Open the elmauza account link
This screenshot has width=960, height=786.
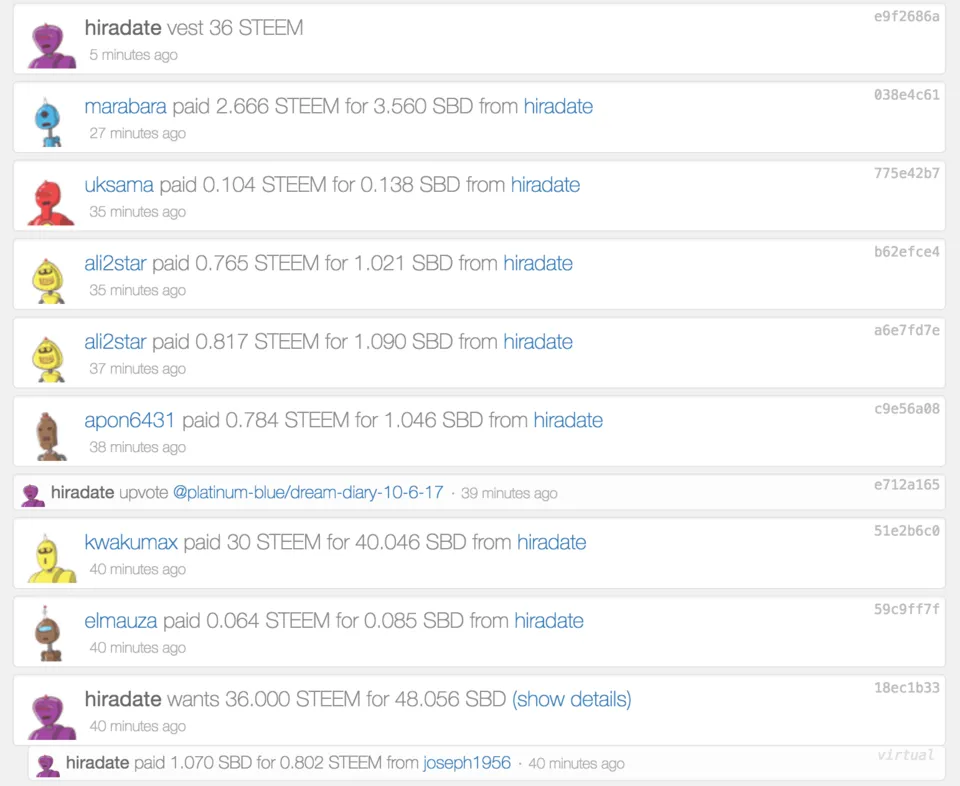121,621
